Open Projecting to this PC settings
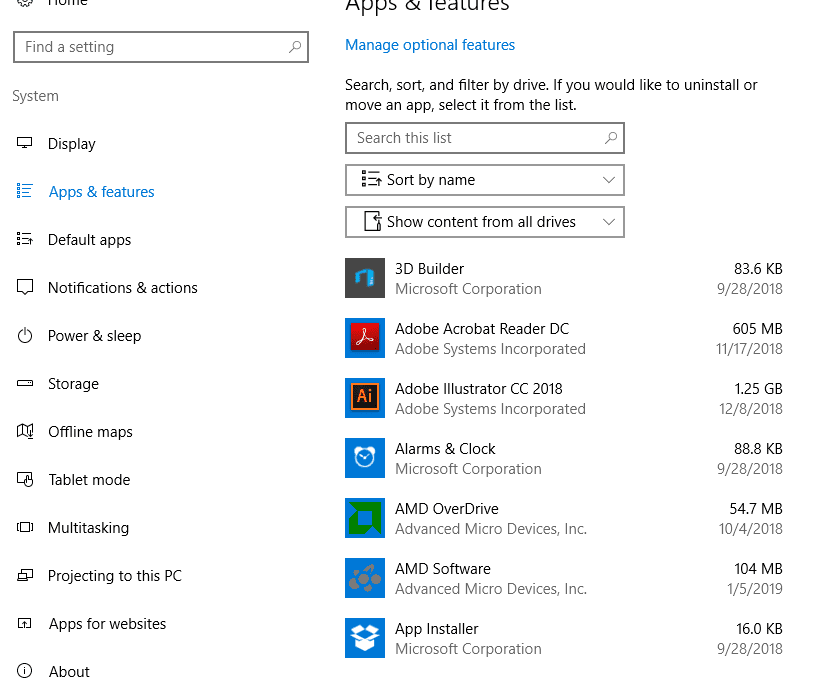This screenshot has width=828, height=680. (x=115, y=575)
